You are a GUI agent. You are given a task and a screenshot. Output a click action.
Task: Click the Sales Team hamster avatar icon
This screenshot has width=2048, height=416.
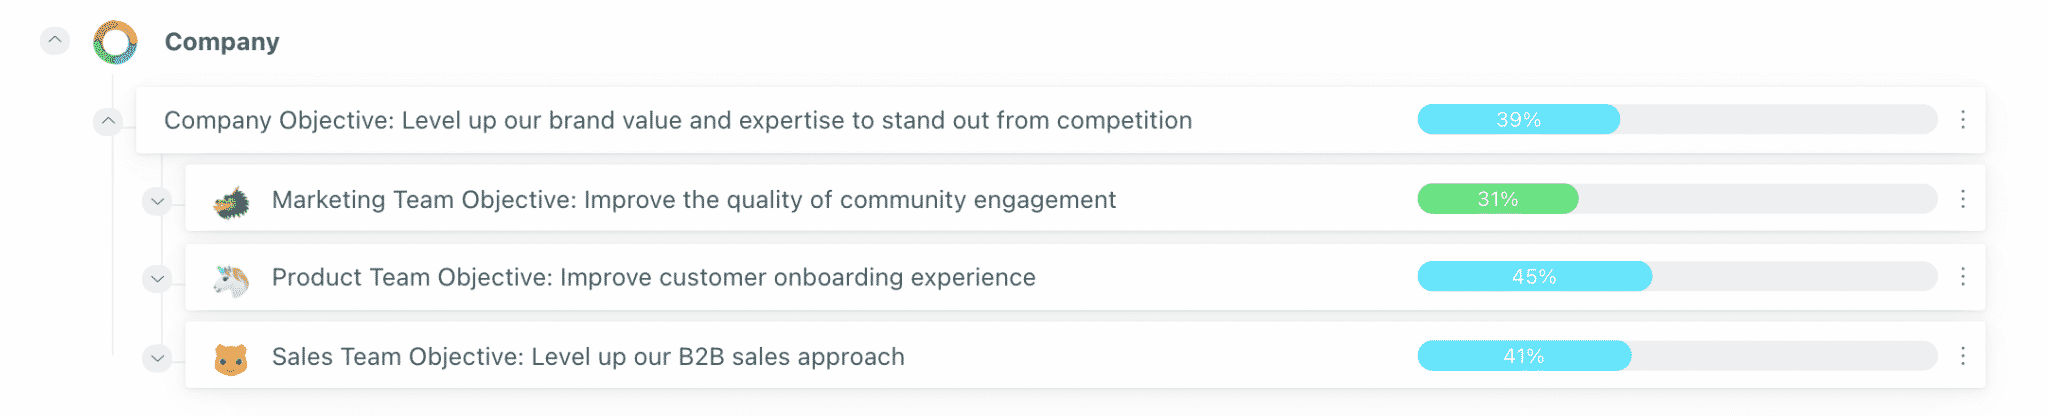coord(231,359)
